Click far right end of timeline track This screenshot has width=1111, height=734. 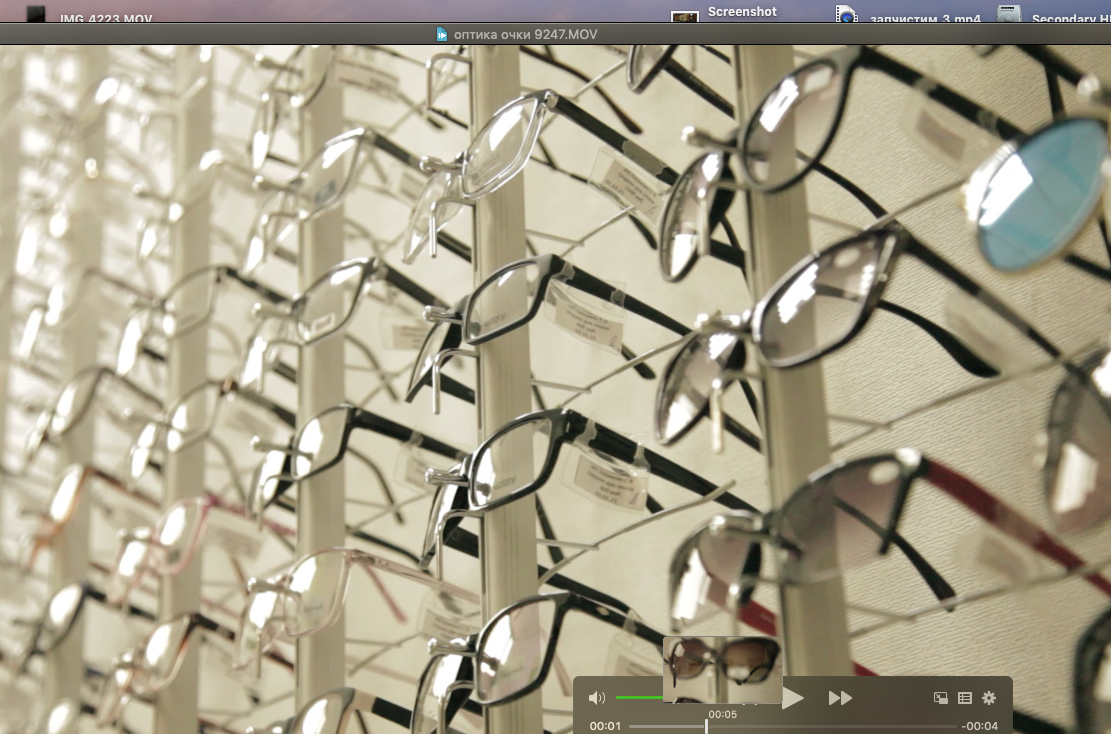pos(954,726)
